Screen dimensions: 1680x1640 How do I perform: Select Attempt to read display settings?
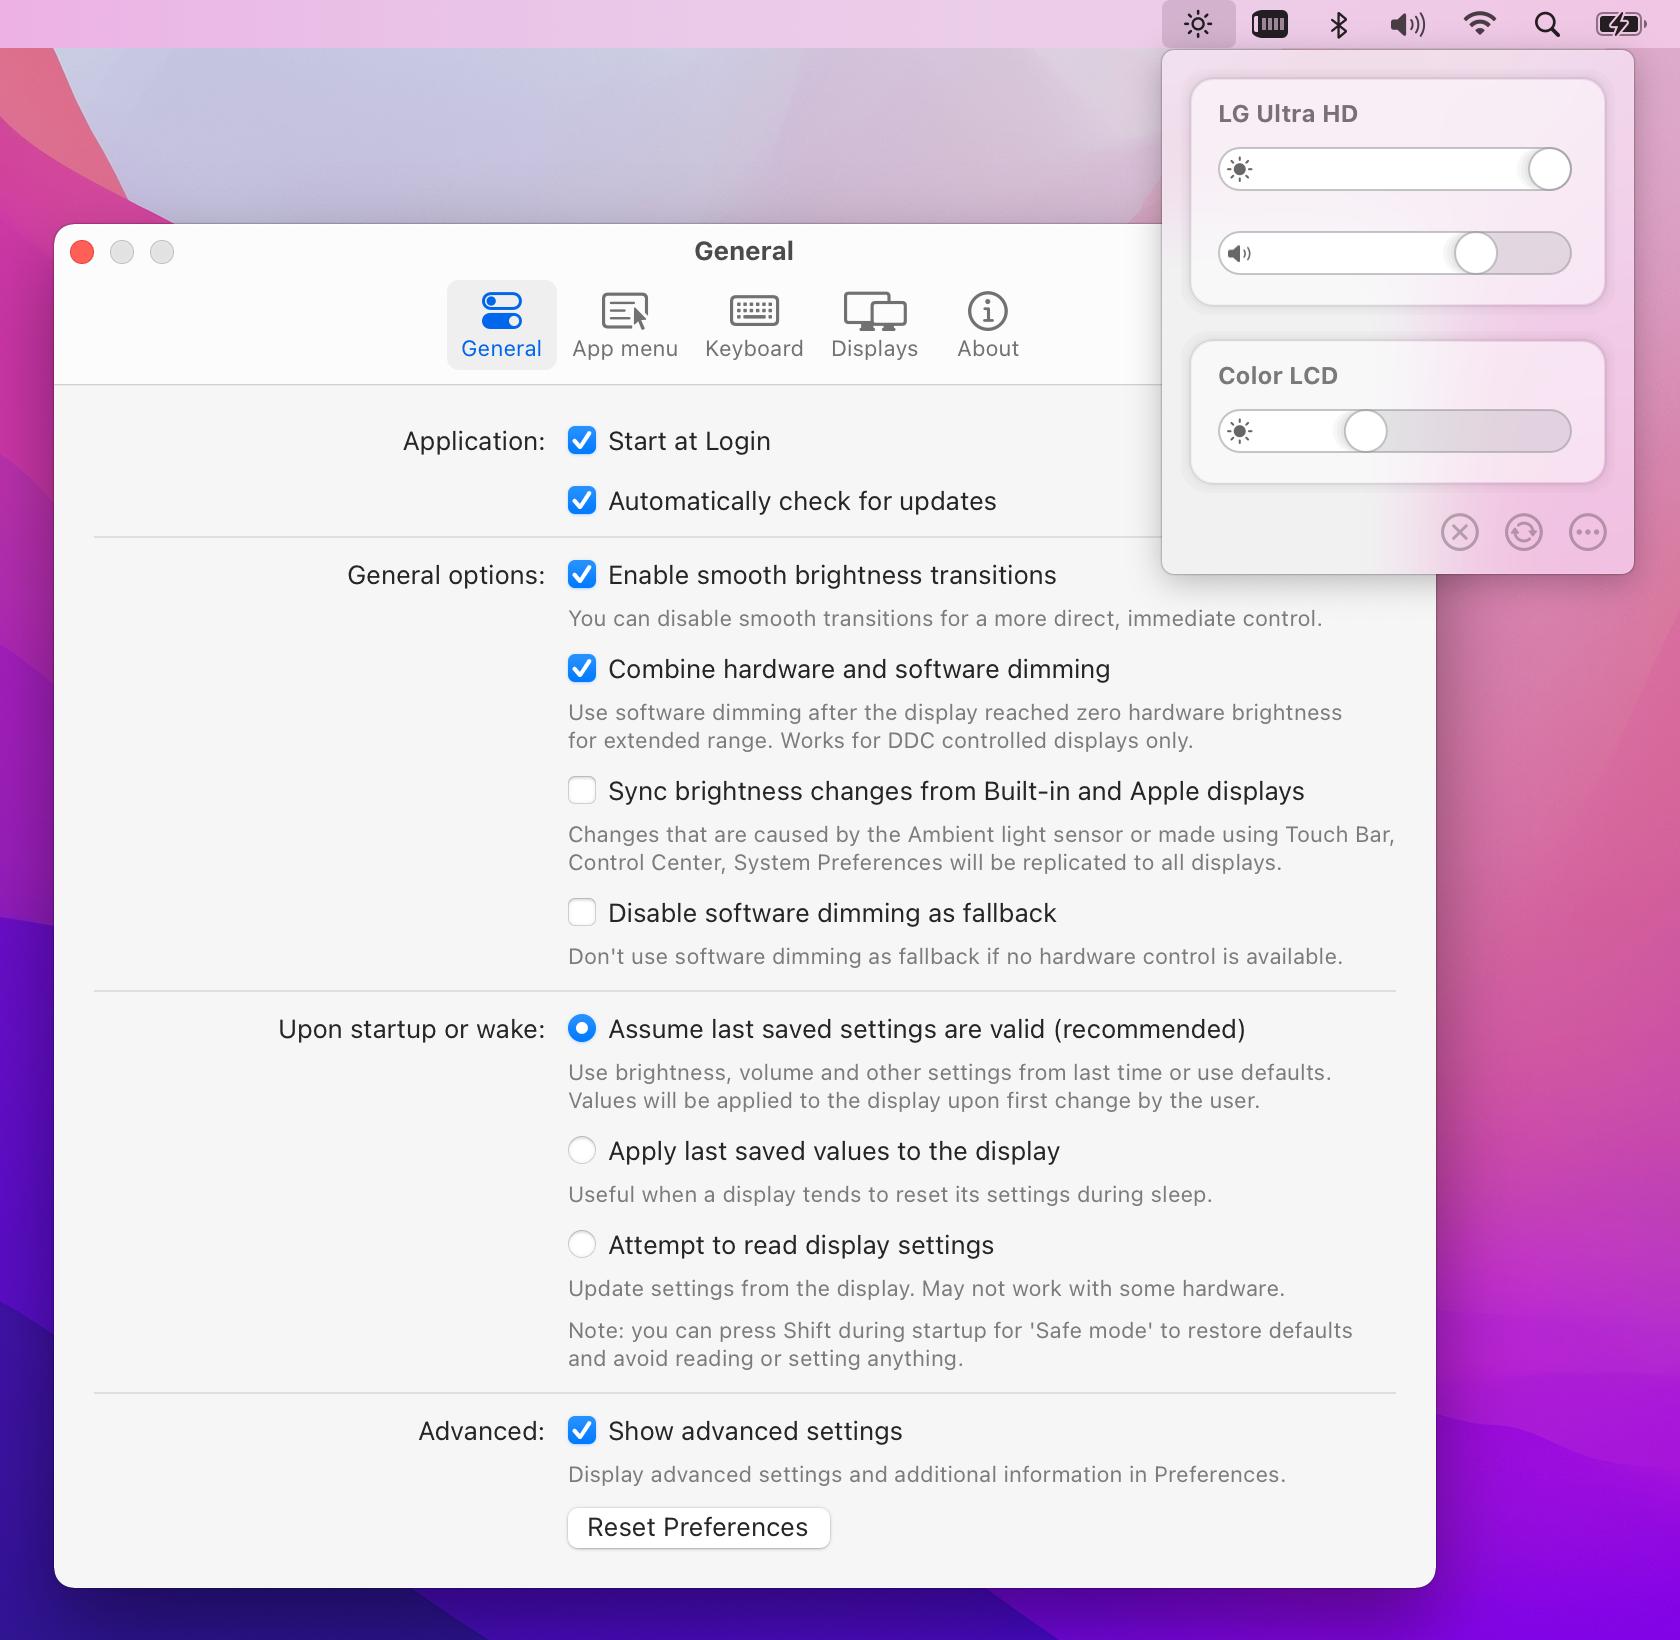[x=582, y=1244]
